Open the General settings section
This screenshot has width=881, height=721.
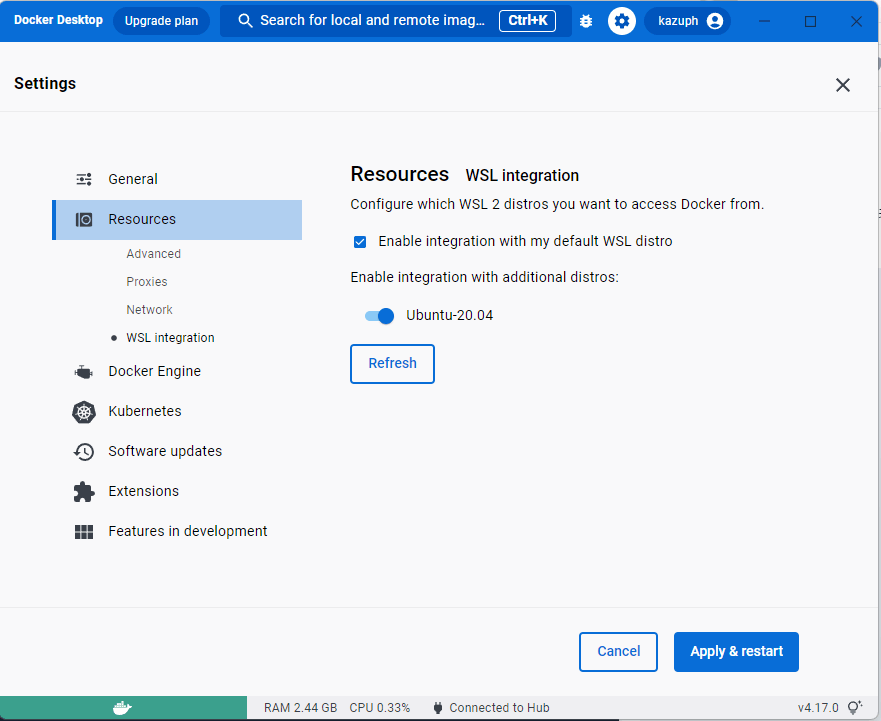click(x=177, y=179)
